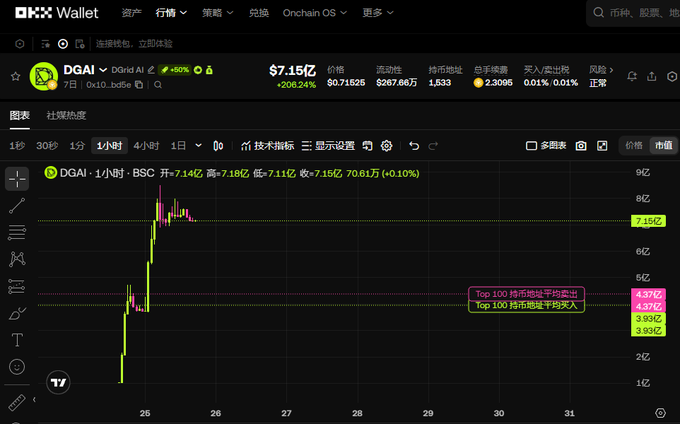Viewport: 680px width, 424px height.
Task: Click the DGAI token logo
Action: point(44,76)
